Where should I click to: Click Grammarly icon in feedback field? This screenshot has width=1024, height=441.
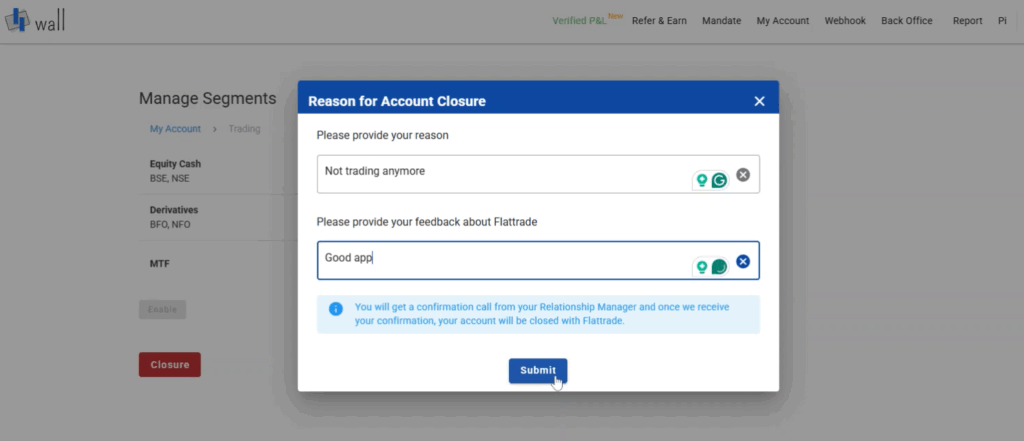point(719,267)
